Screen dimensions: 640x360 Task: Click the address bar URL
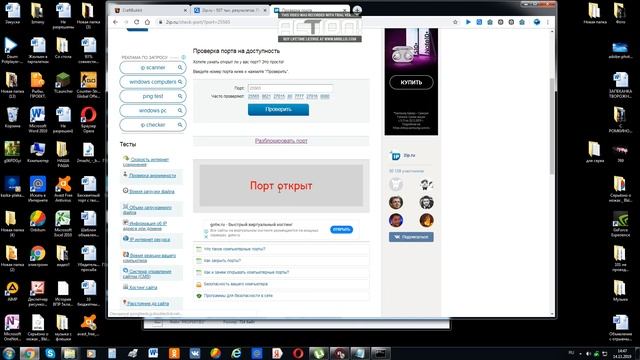[x=198, y=22]
